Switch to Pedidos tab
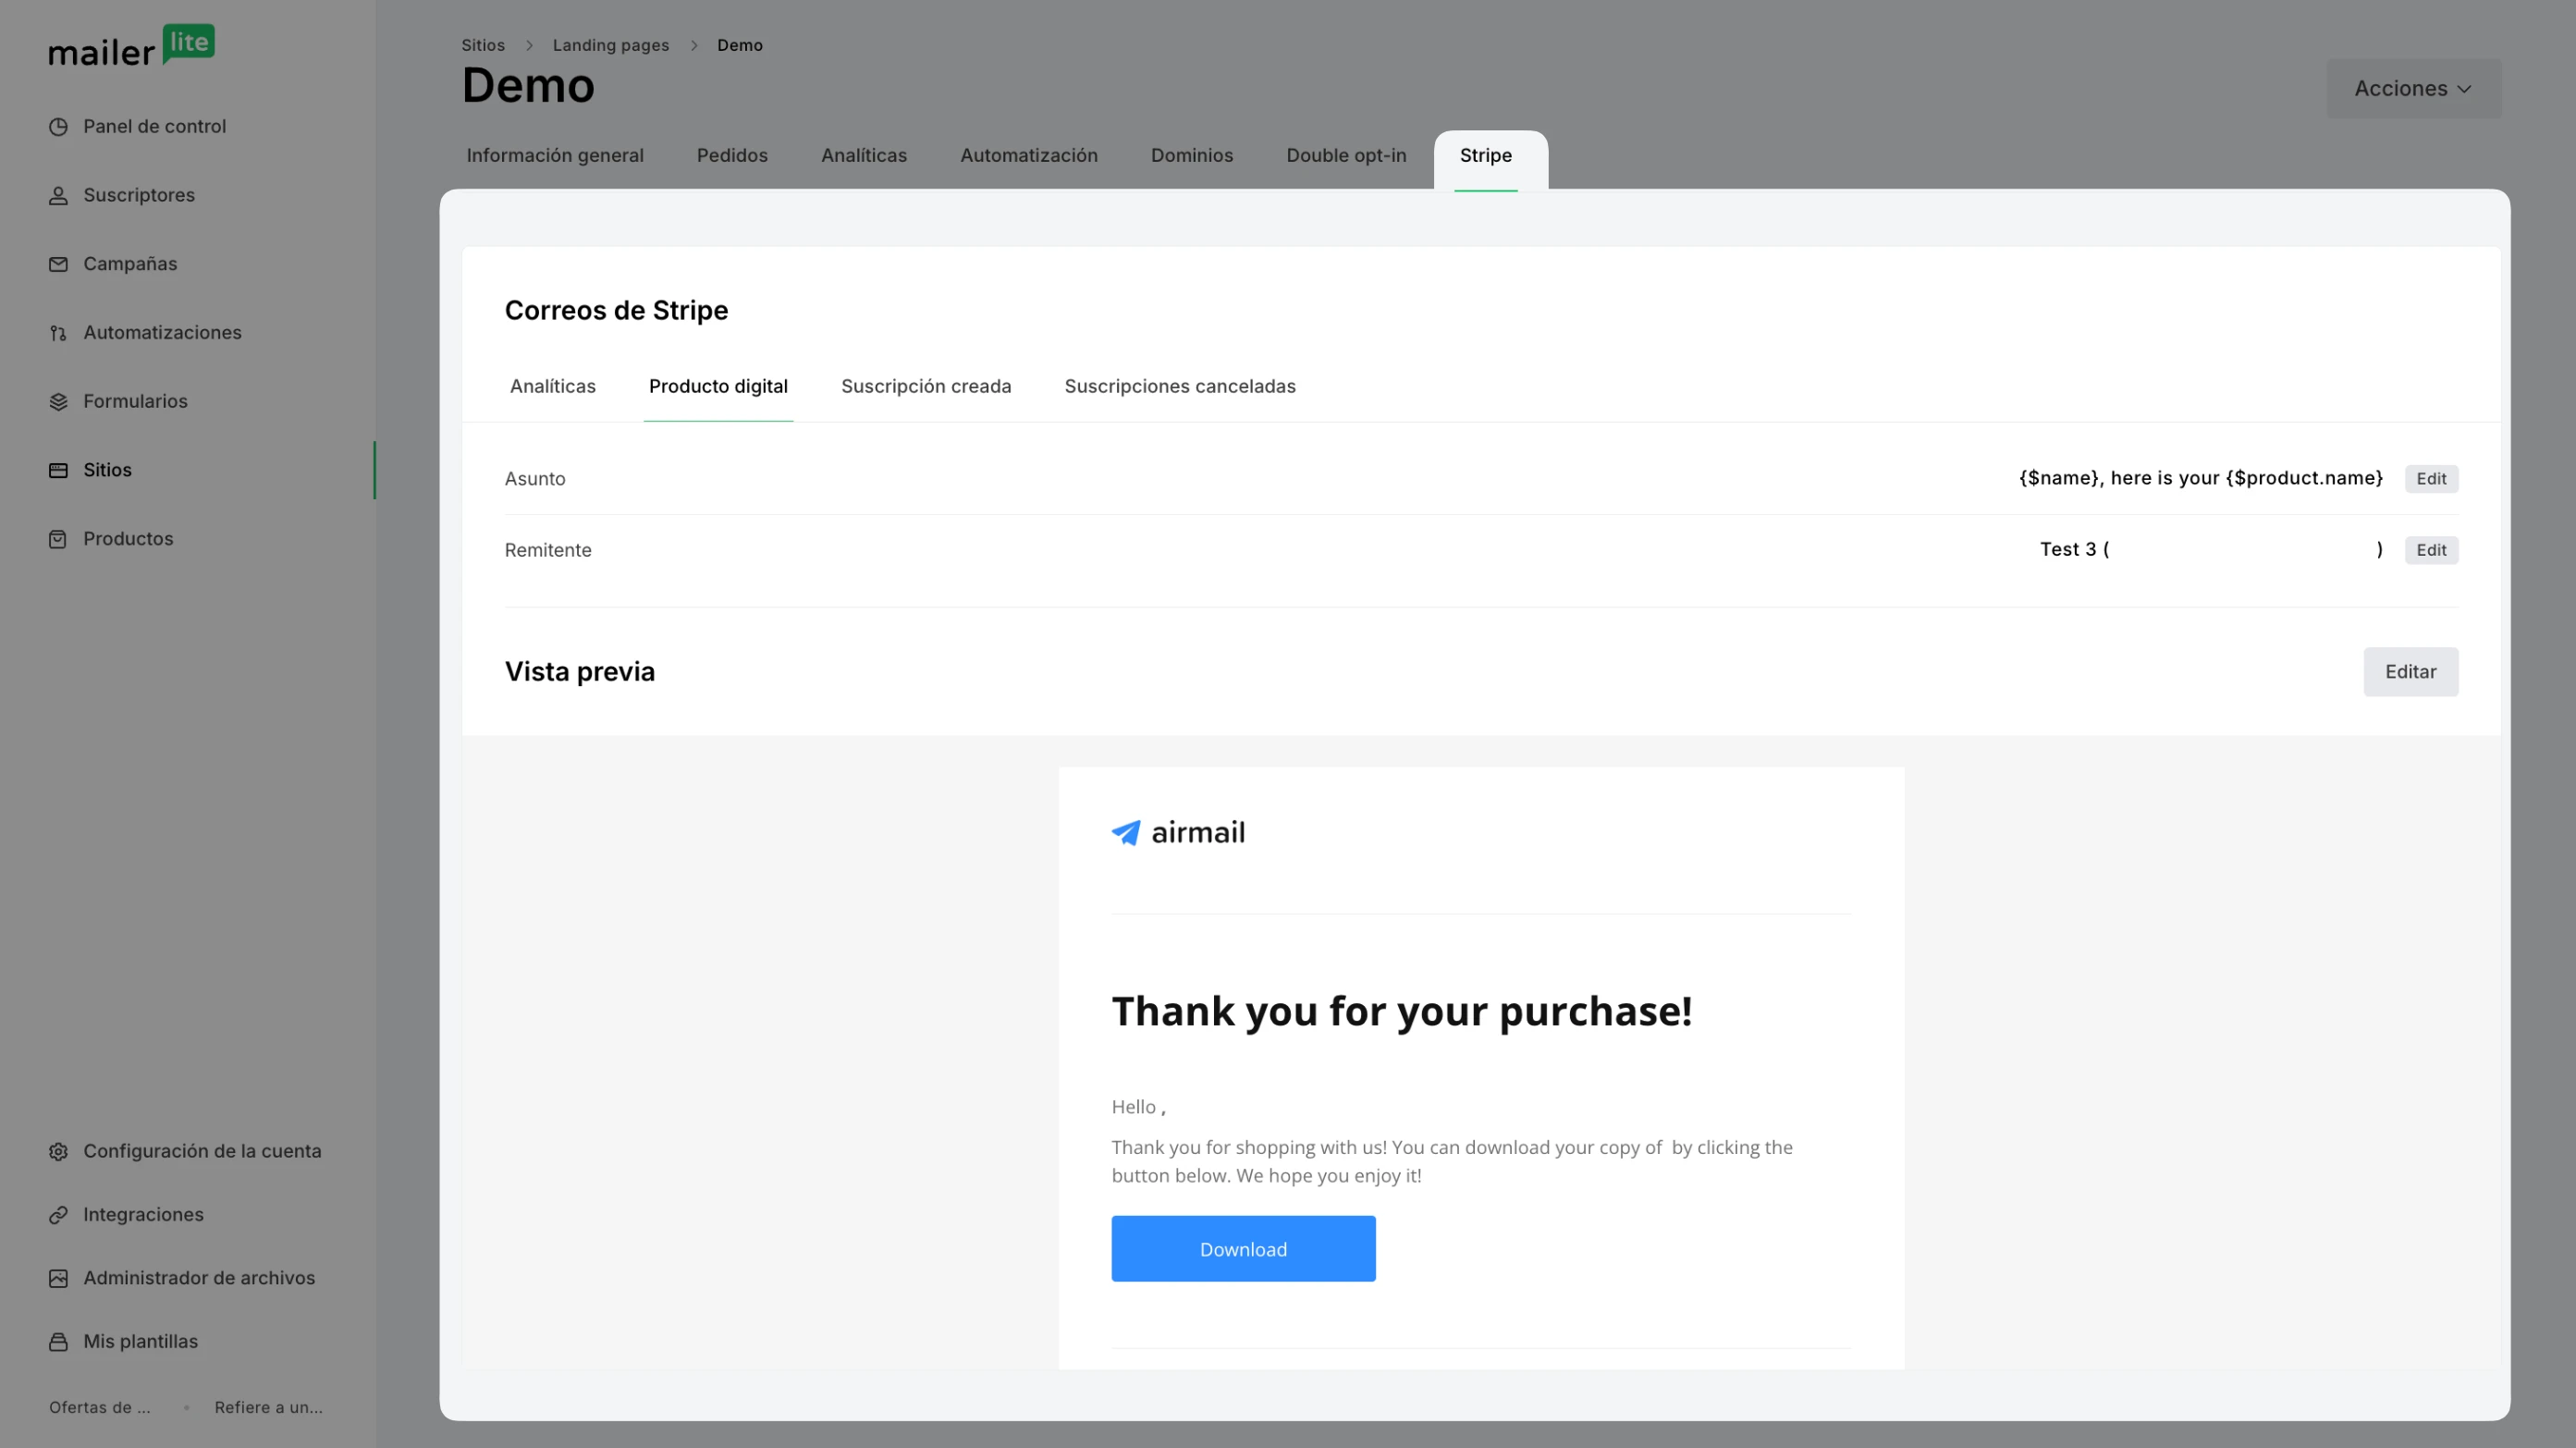Screen dimensions: 2576x1448 pos(732,156)
